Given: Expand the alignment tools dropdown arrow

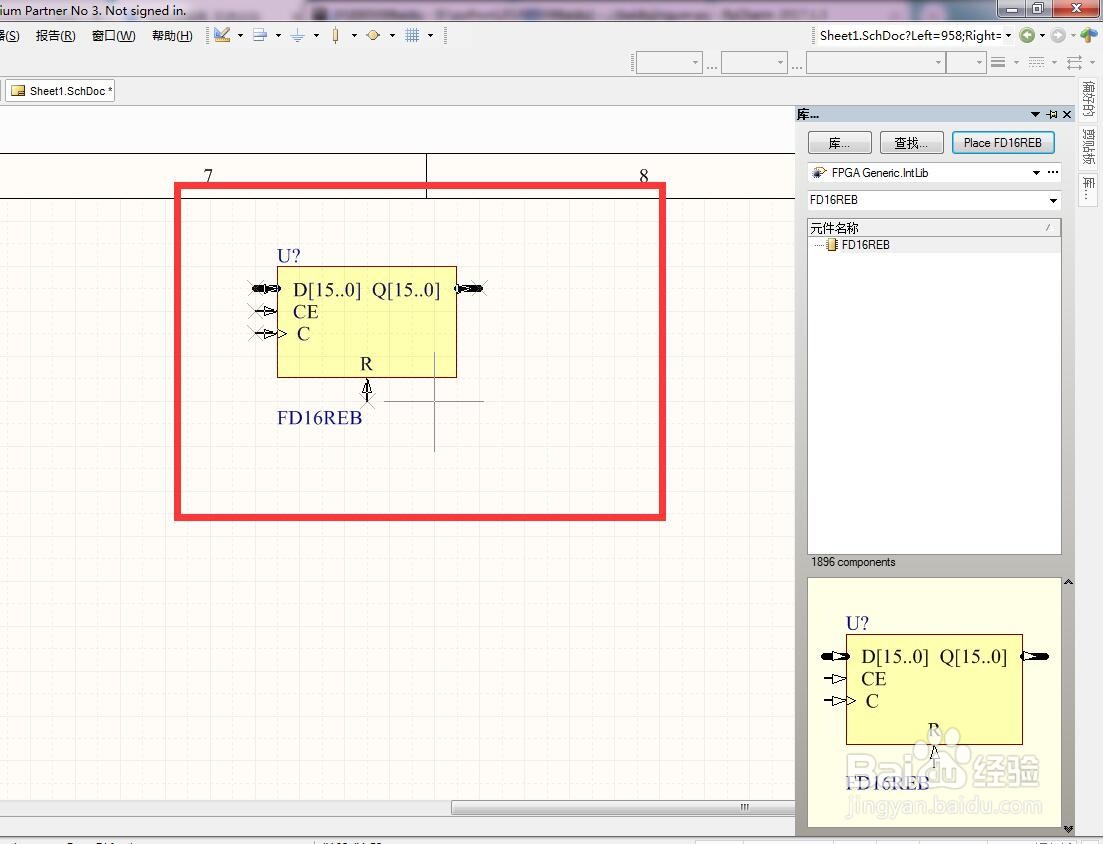Looking at the screenshot, I should [279, 35].
